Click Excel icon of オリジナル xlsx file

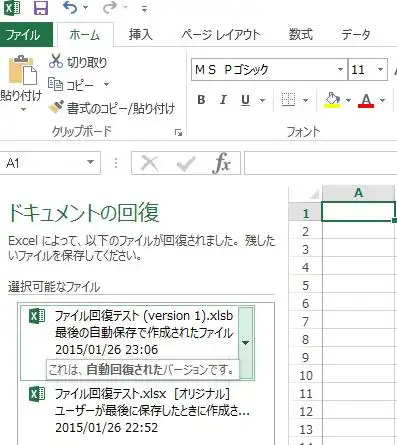37,394
